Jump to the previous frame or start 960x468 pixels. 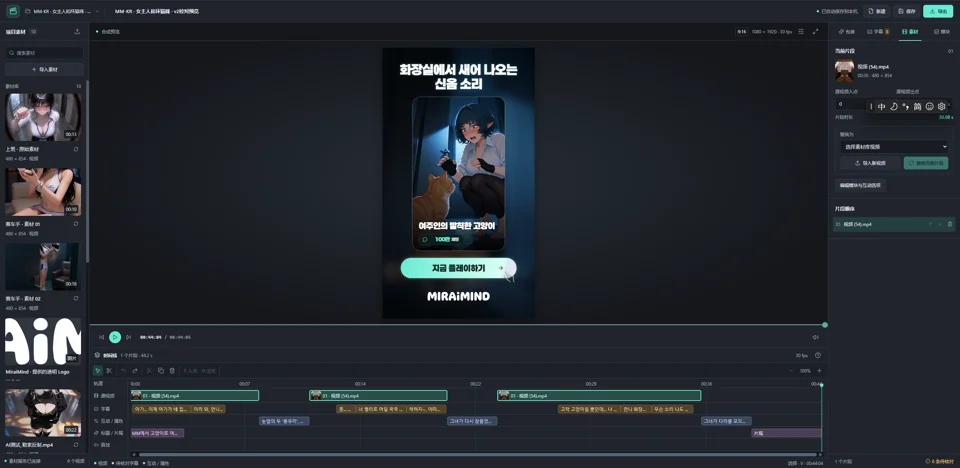click(x=102, y=337)
